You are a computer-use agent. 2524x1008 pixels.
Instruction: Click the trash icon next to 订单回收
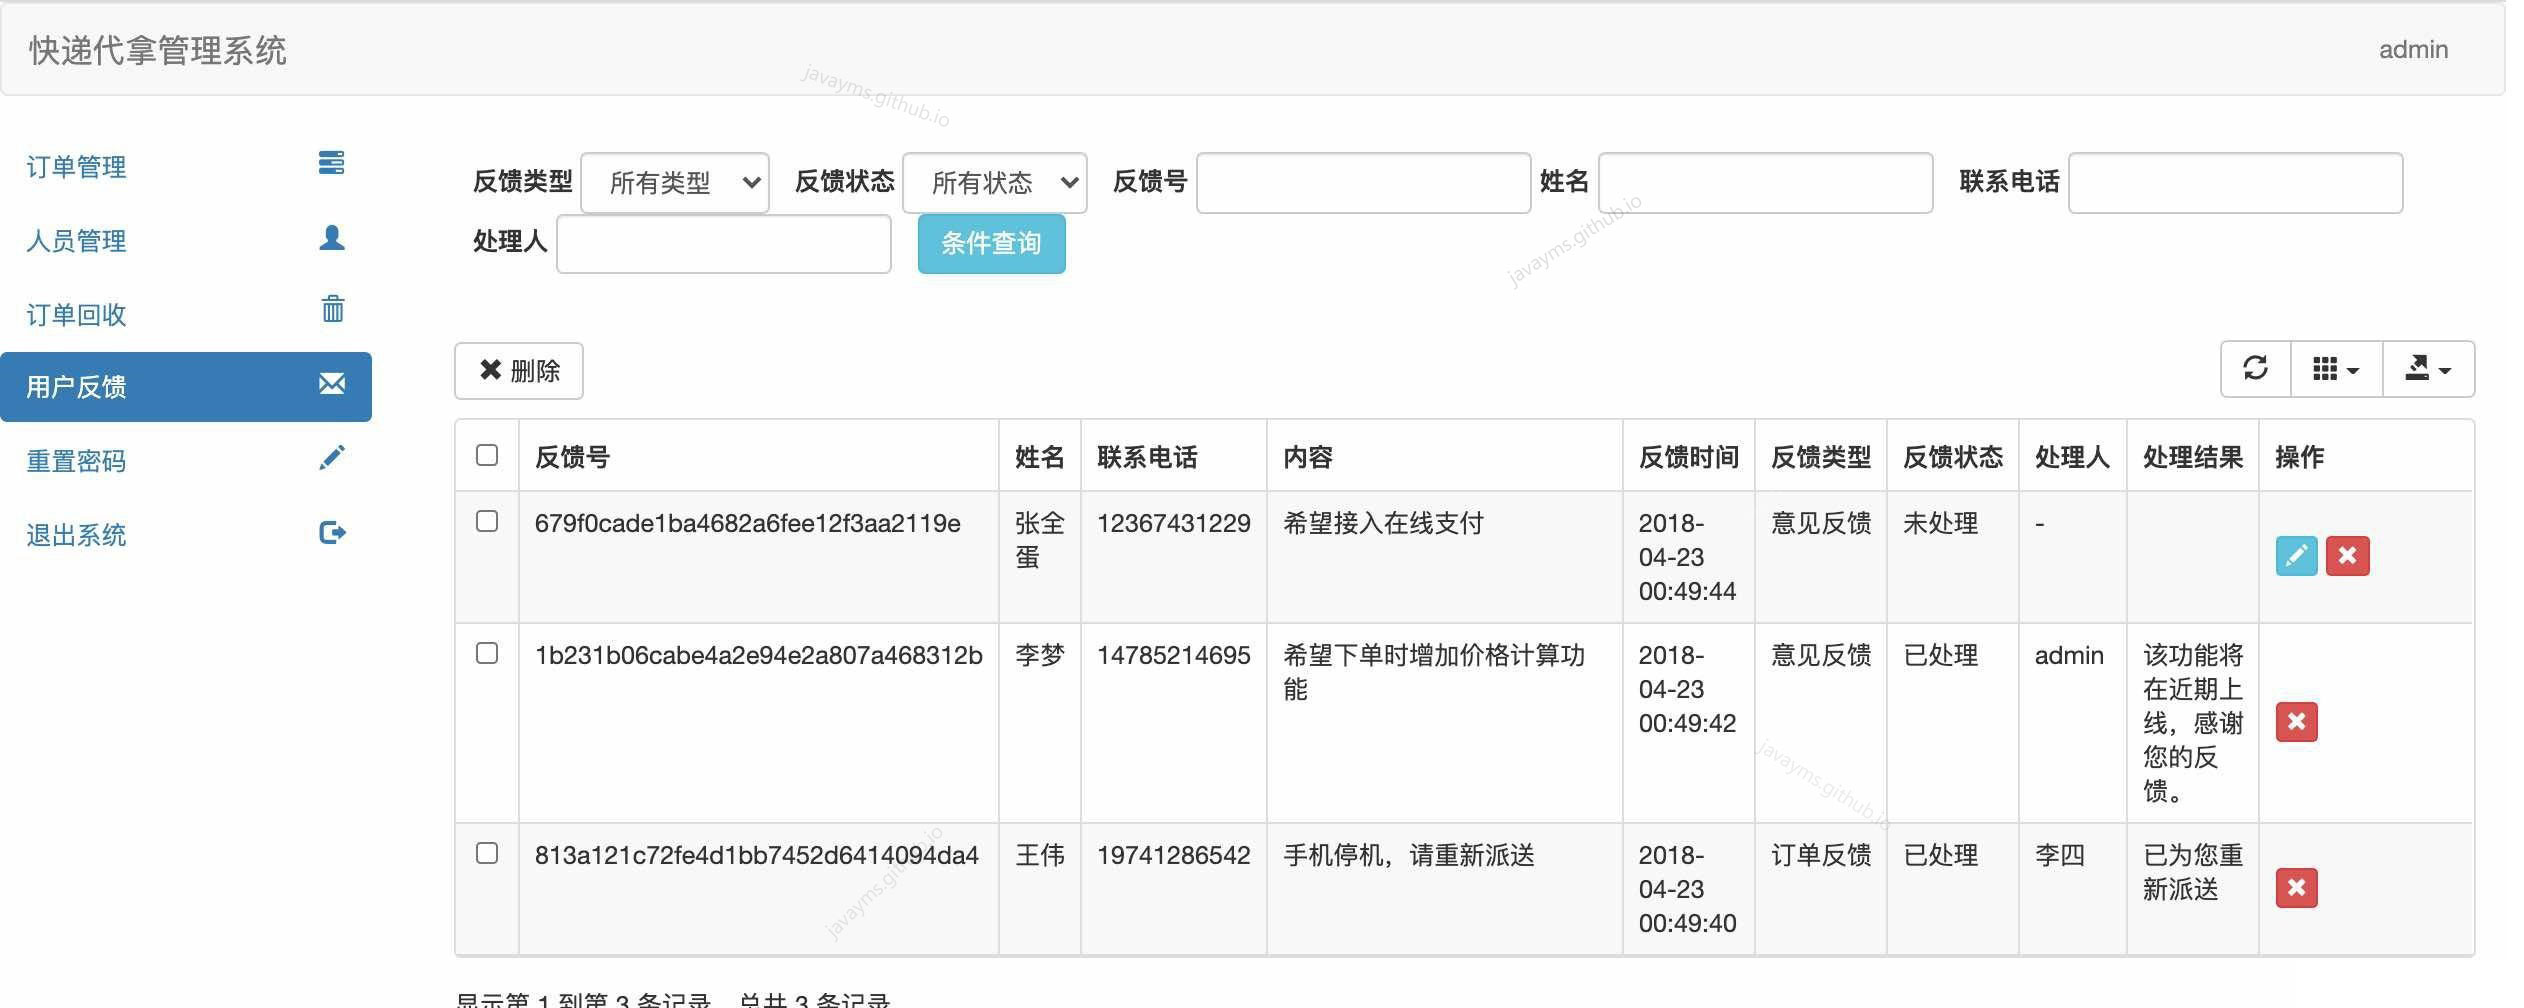coord(331,310)
